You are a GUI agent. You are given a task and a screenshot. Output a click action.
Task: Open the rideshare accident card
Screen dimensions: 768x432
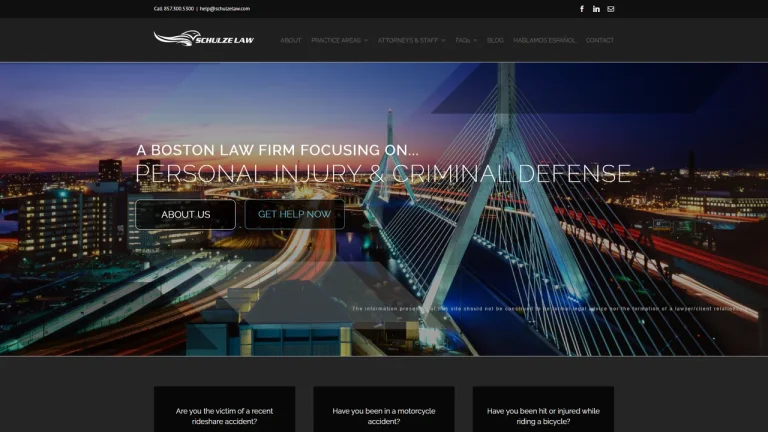click(x=224, y=409)
